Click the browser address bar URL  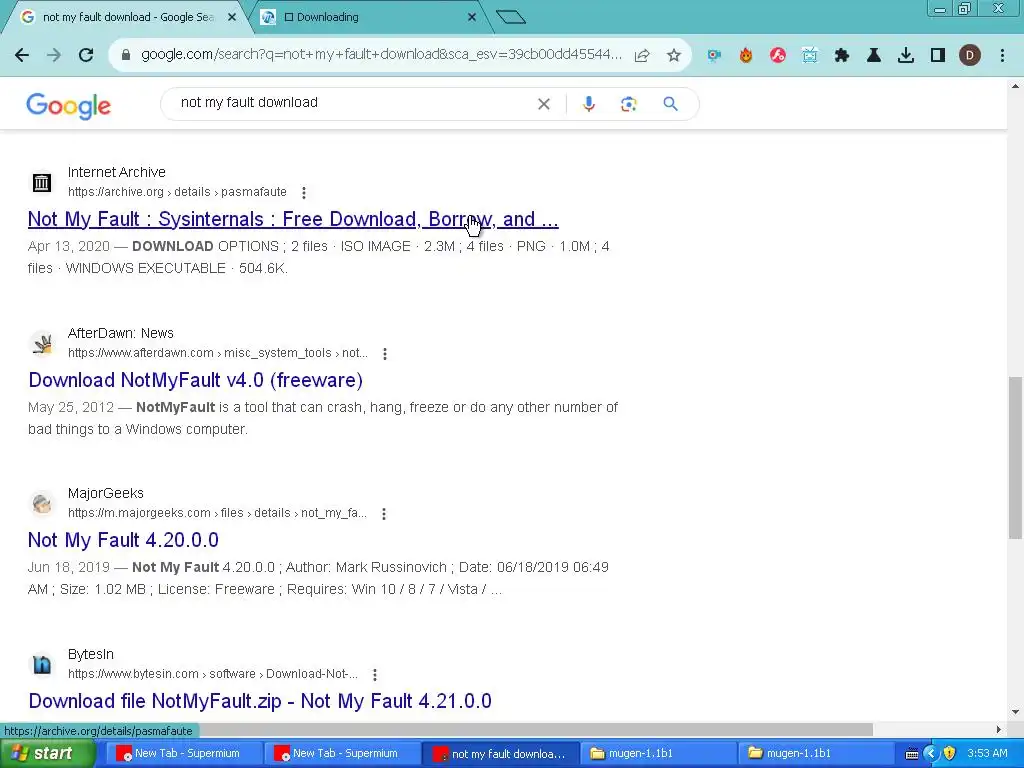[x=381, y=55]
